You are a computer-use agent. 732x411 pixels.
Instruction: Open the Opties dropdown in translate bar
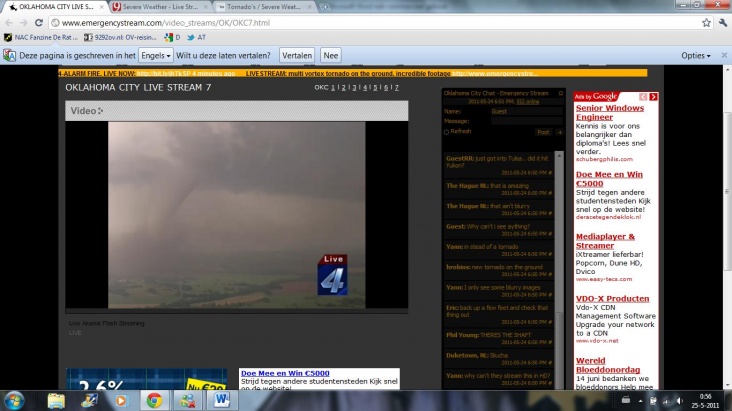[696, 56]
